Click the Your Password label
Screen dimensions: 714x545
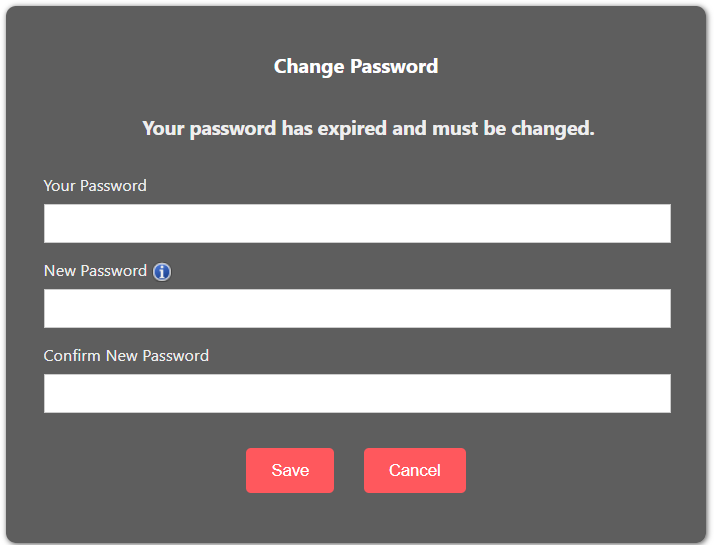click(x=95, y=186)
